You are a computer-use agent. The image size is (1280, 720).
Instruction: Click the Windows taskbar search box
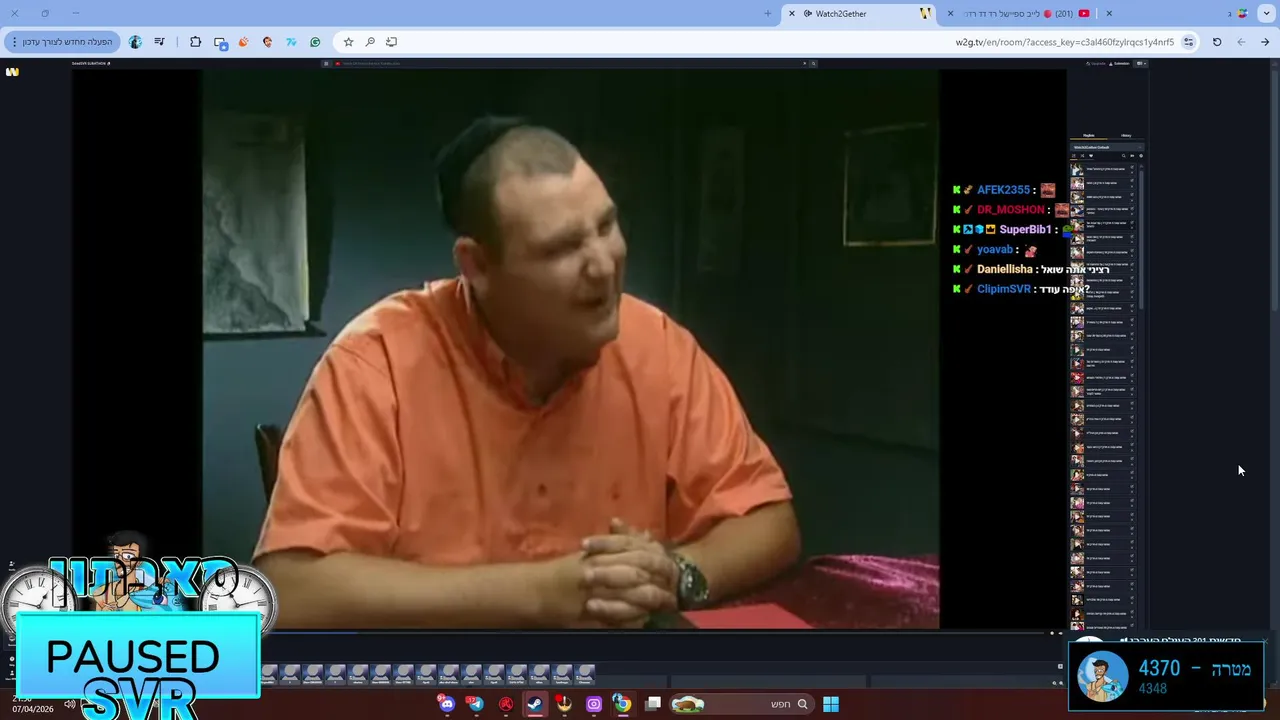tap(740, 704)
